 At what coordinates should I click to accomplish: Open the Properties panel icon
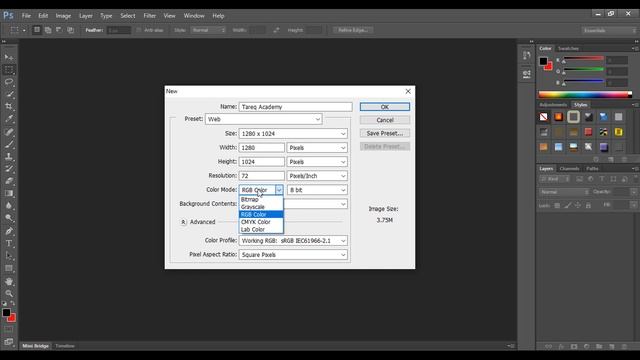(x=527, y=74)
